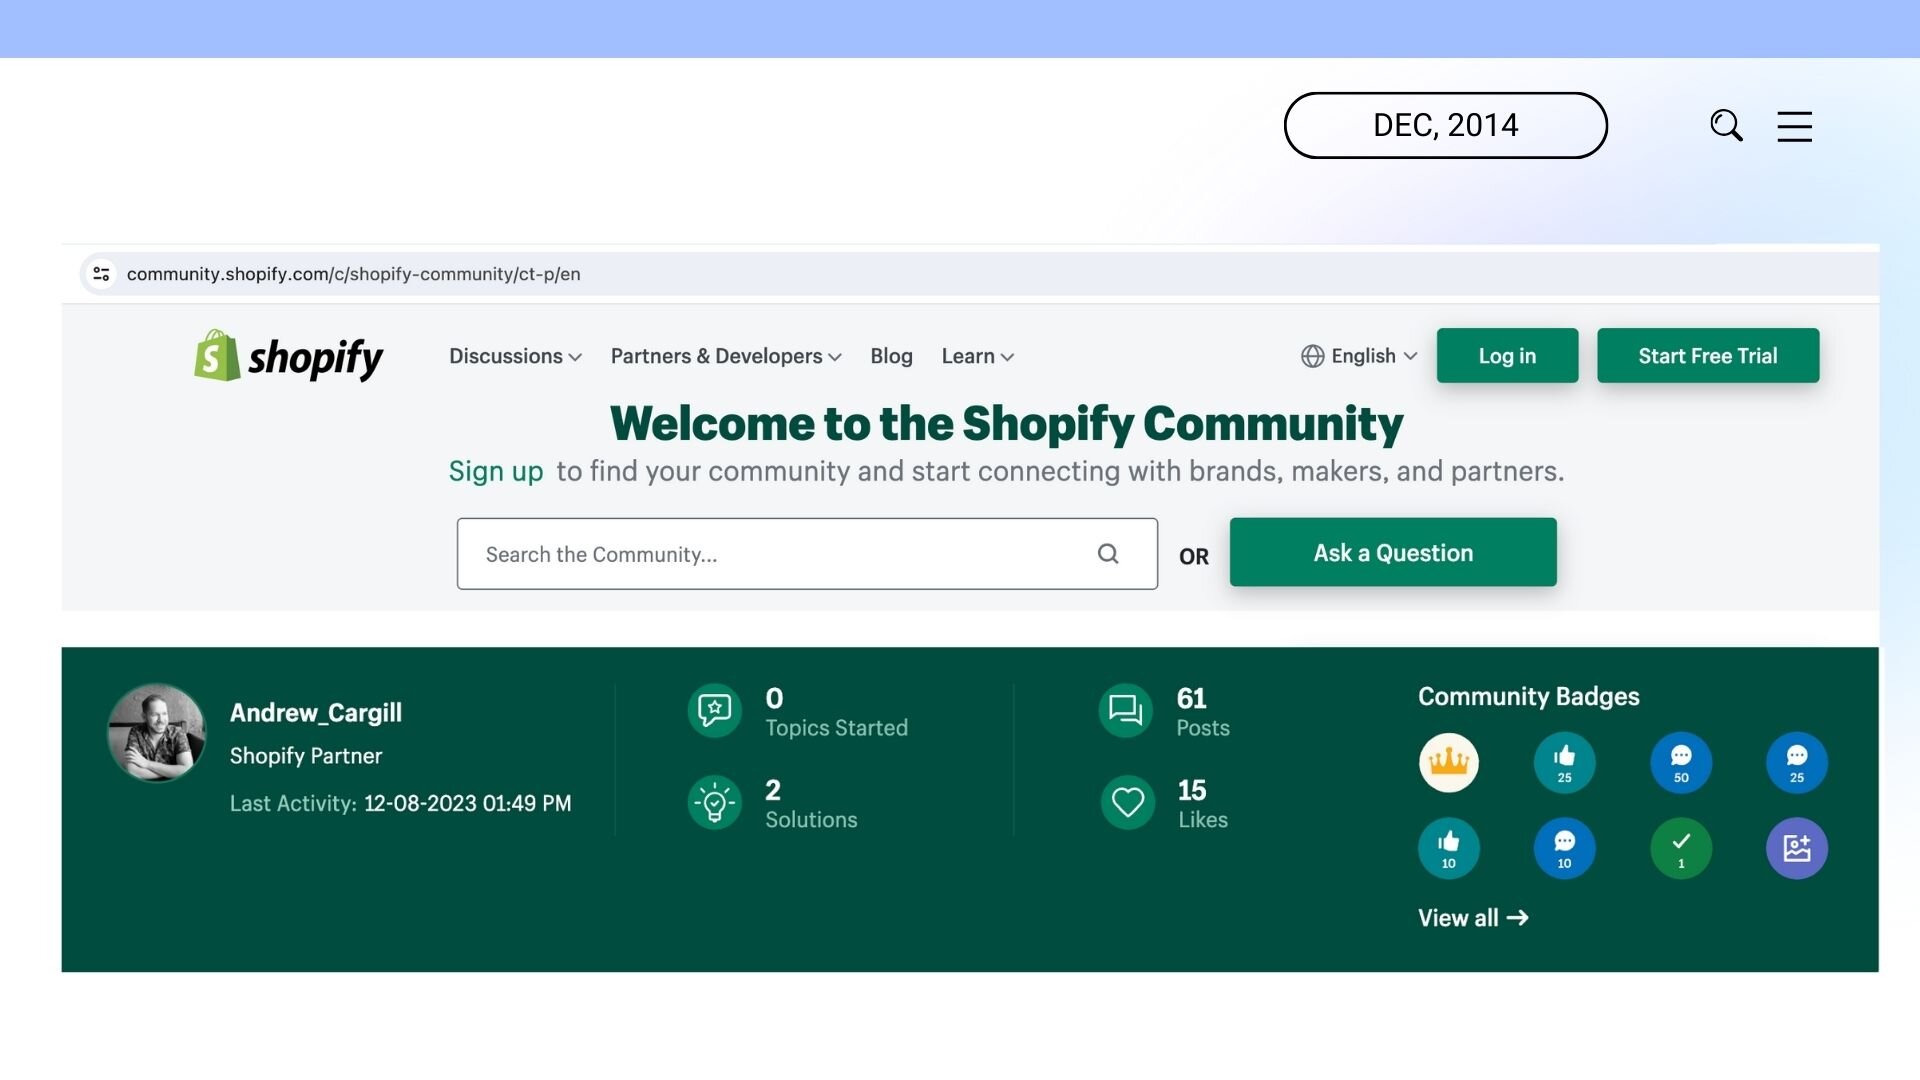Open the Learn menu
Viewport: 1920px width, 1080px height.
coord(977,357)
